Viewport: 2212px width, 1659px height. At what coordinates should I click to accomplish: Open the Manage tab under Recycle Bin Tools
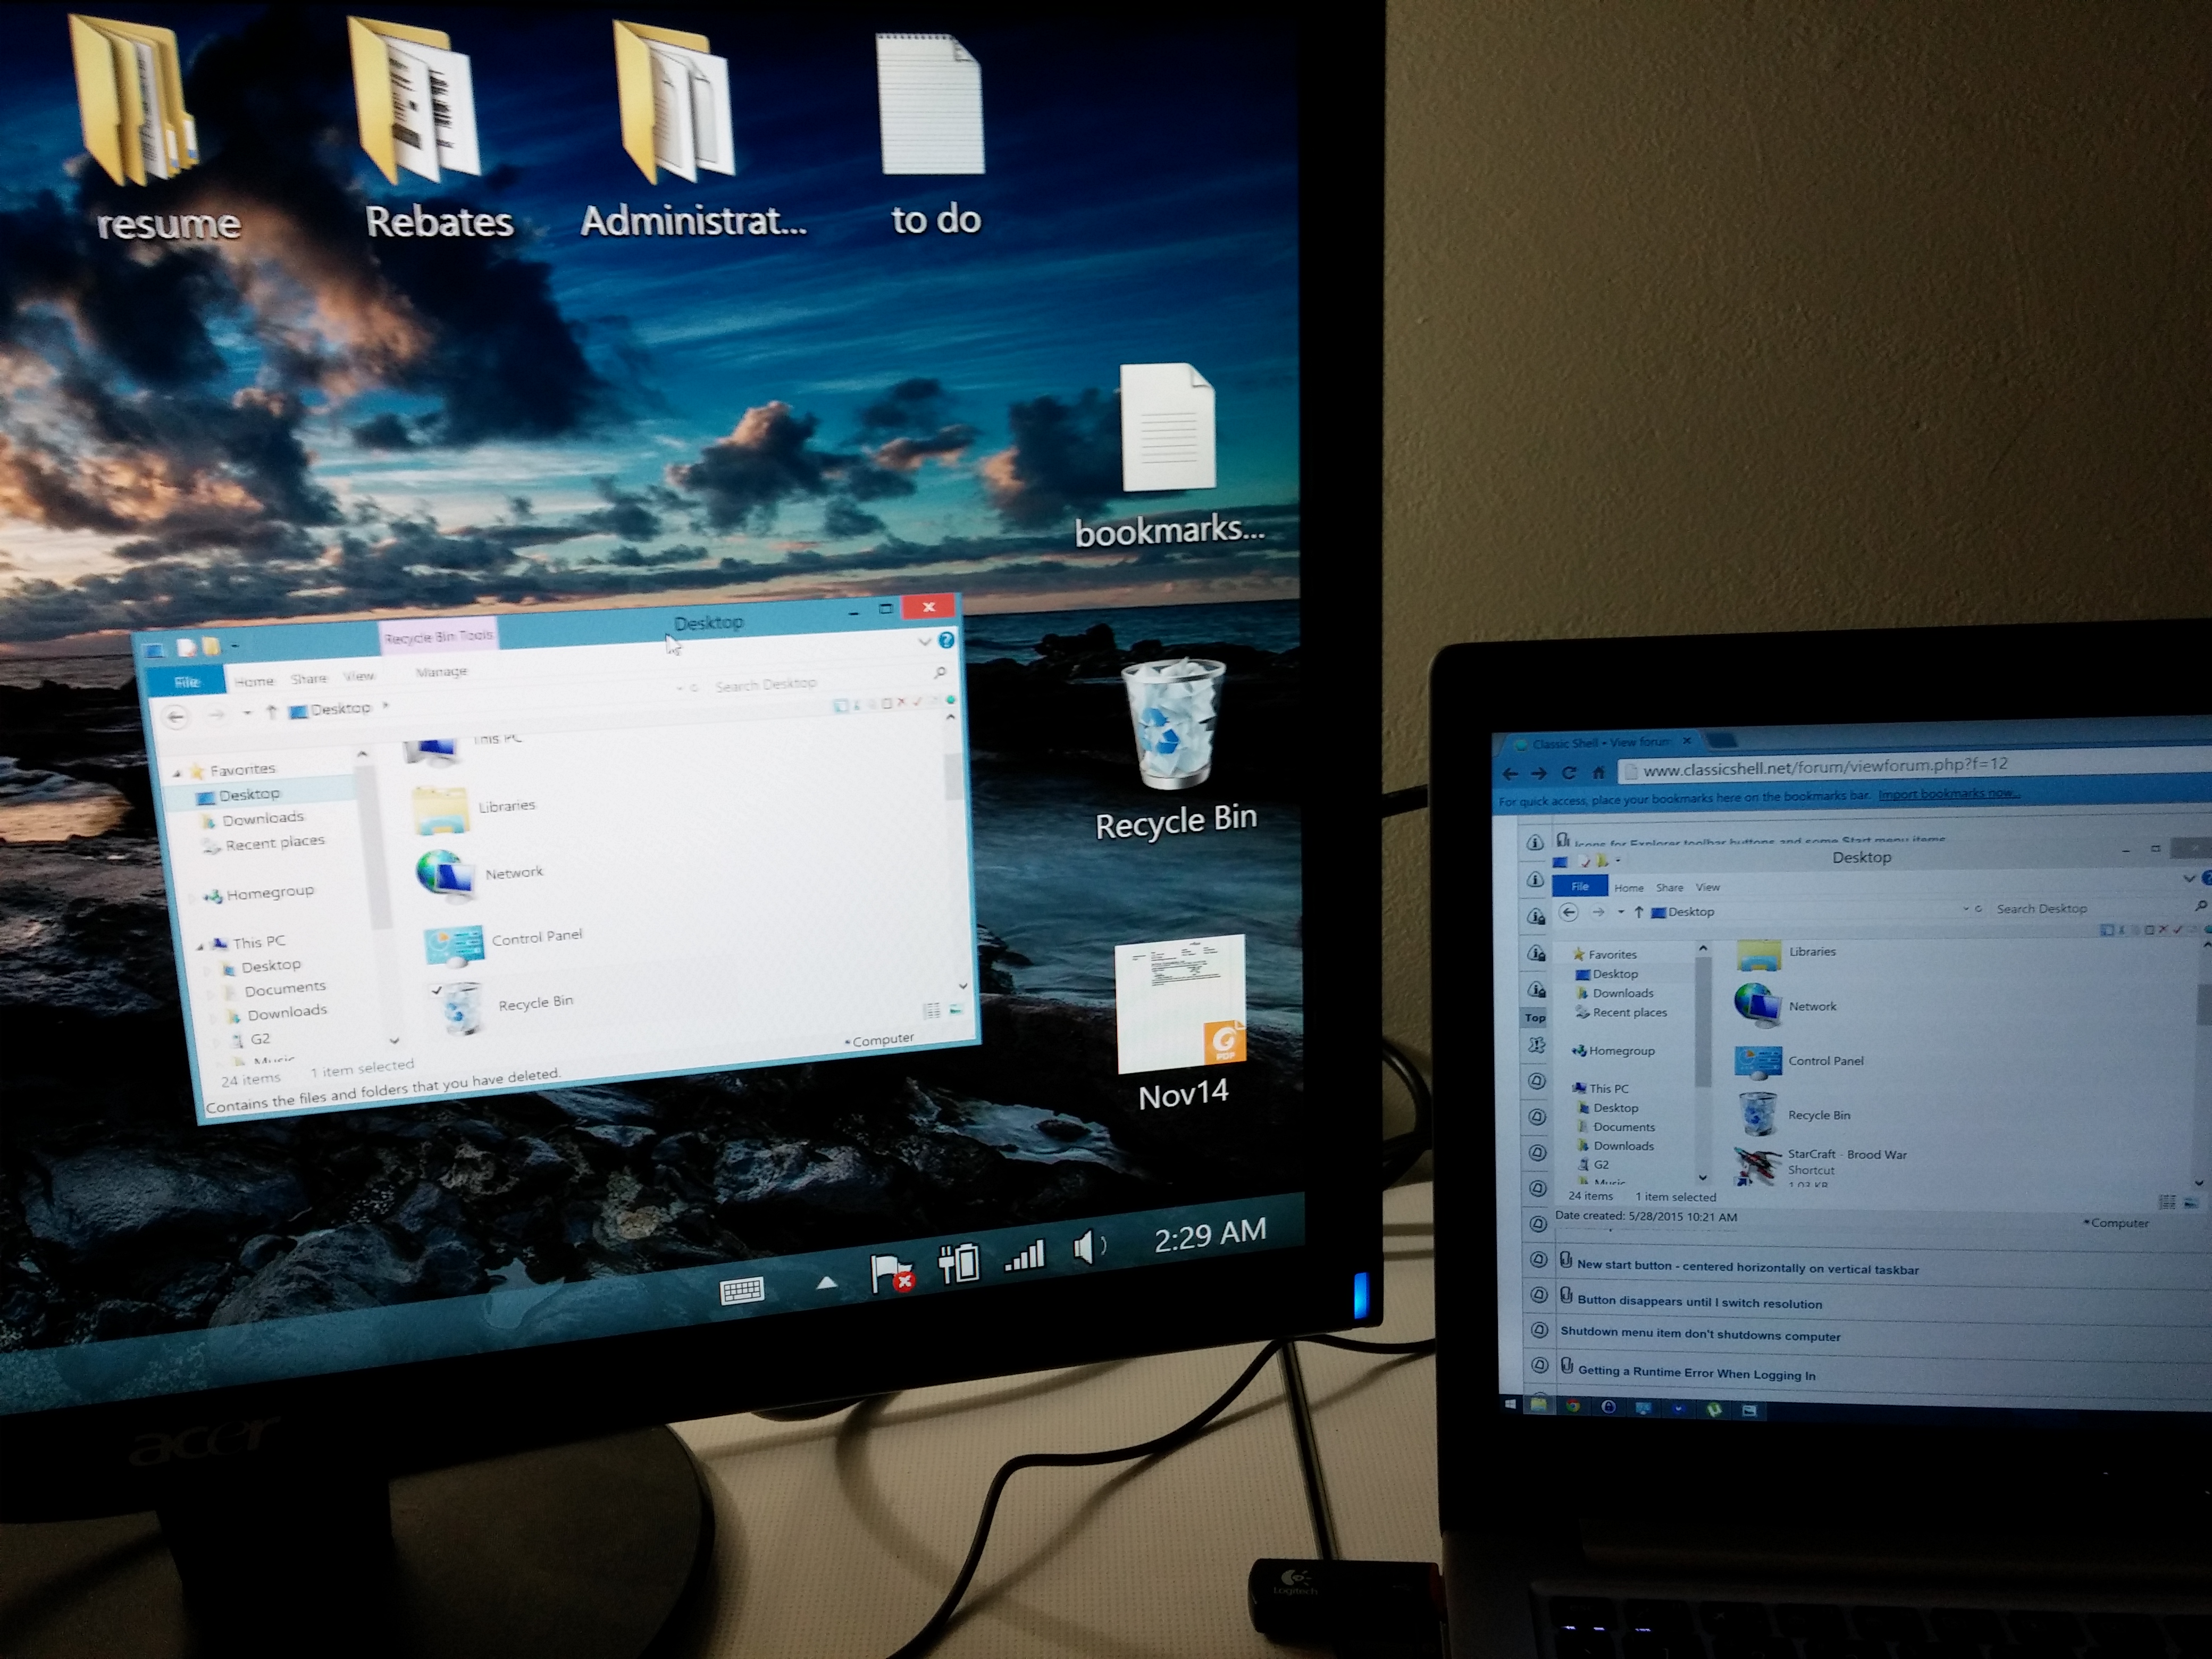tap(441, 672)
